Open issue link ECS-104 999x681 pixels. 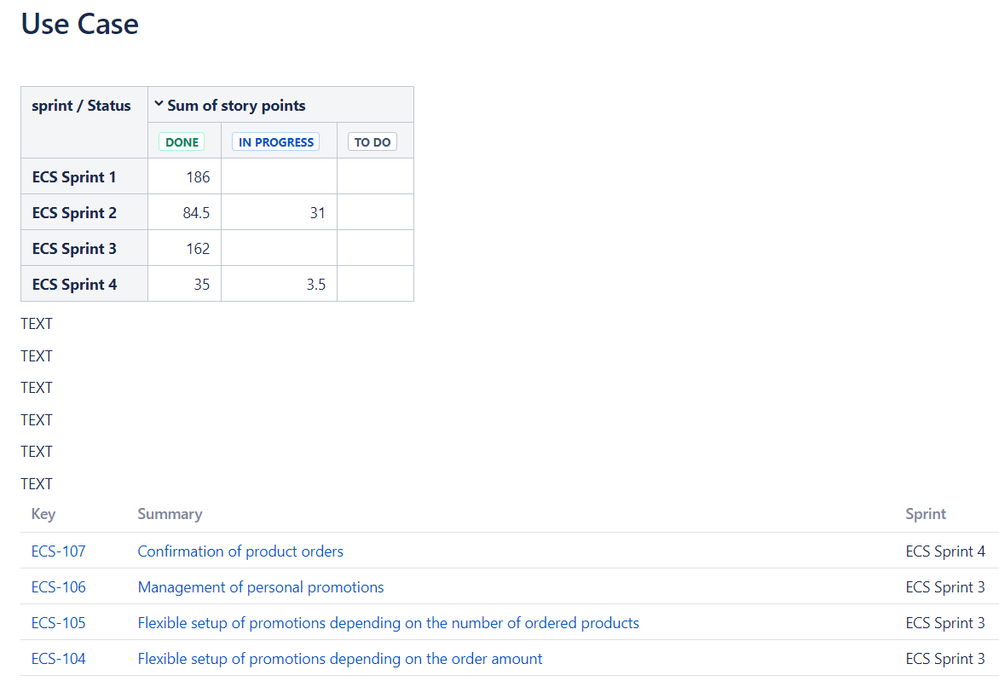click(x=58, y=659)
